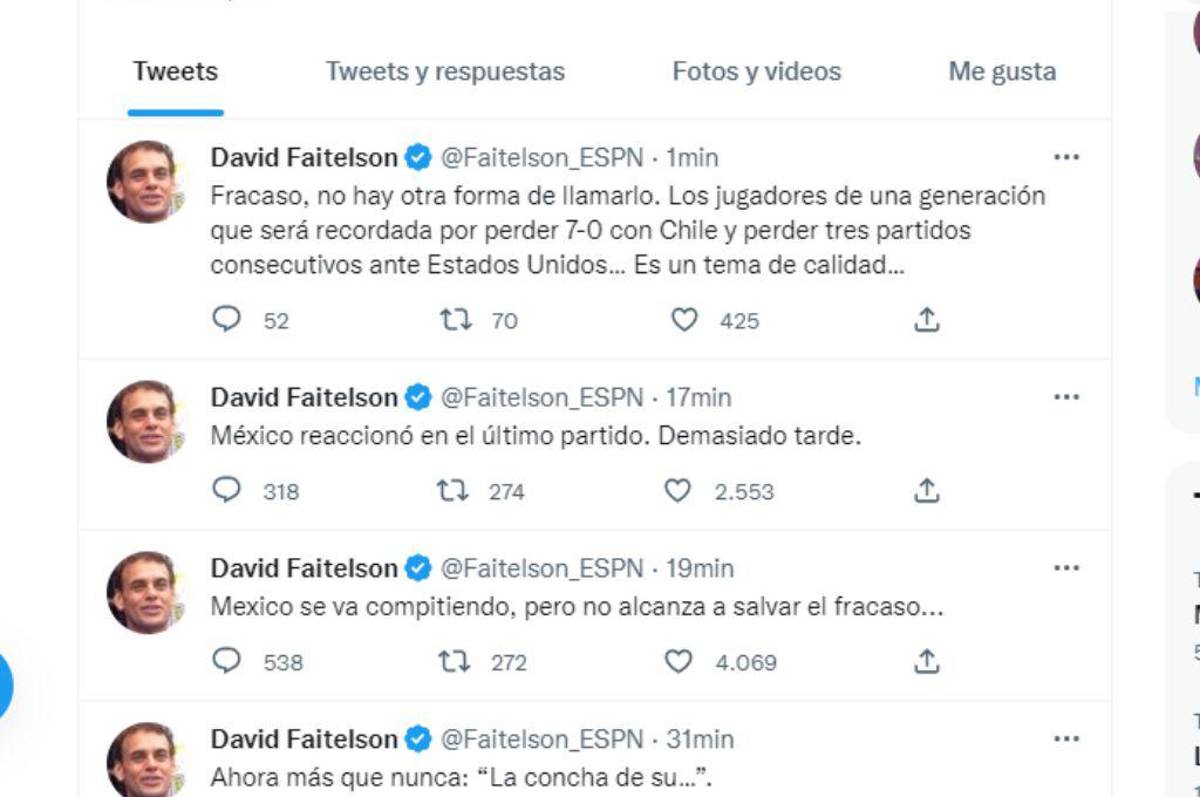The height and width of the screenshot is (797, 1200).
Task: Retweet the tweet about losing 7-0 to Chile
Action: tap(454, 320)
